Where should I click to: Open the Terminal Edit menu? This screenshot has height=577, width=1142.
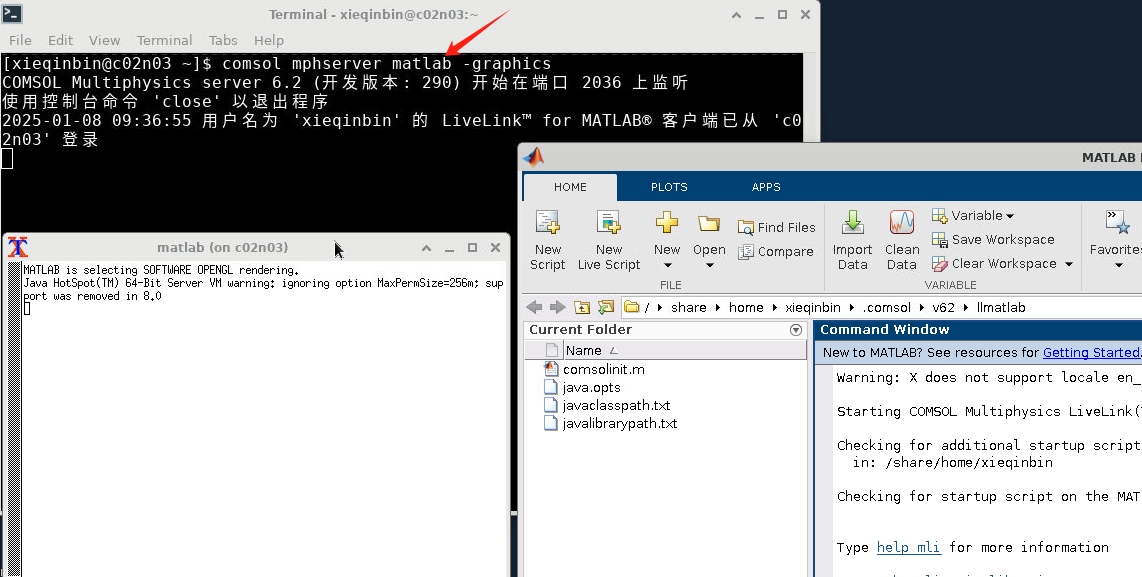point(60,40)
